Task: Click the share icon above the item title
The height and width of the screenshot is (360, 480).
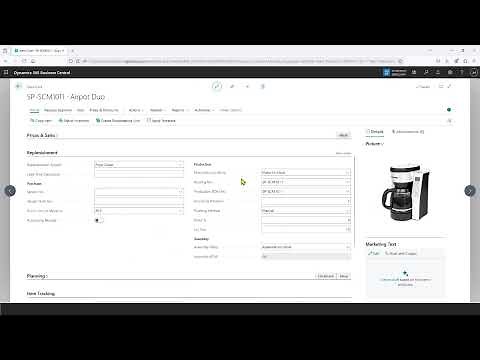Action: 232,86
